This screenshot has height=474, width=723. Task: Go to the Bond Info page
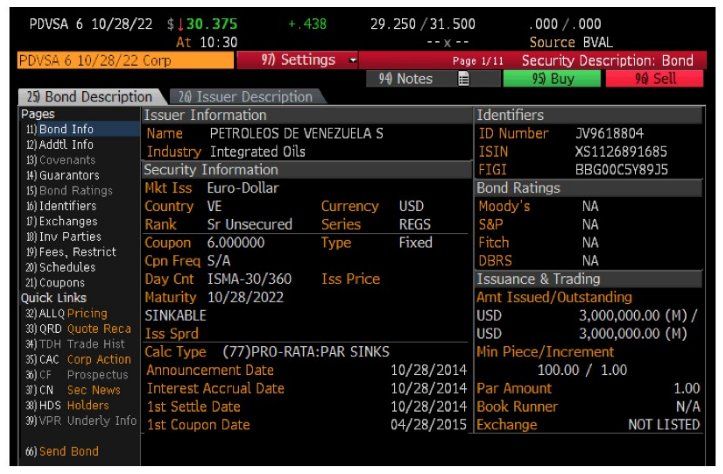click(68, 130)
